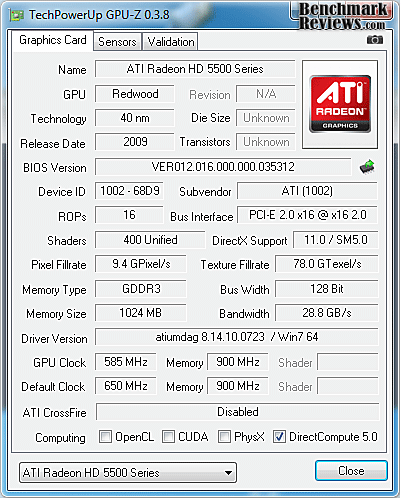This screenshot has height=499, width=401.
Task: Click the Pixel Fillrate field 9.4 GPixel/s
Action: 141,264
